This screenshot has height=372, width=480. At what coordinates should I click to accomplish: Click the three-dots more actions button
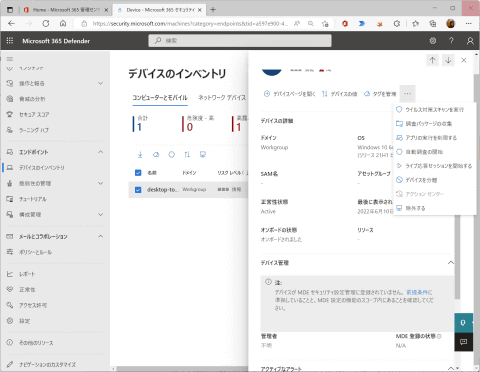[407, 94]
